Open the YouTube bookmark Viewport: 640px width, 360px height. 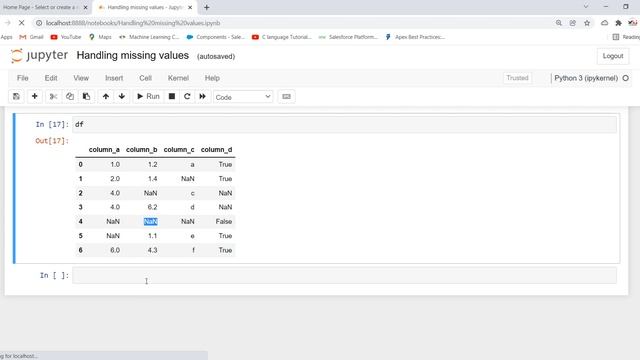66,37
